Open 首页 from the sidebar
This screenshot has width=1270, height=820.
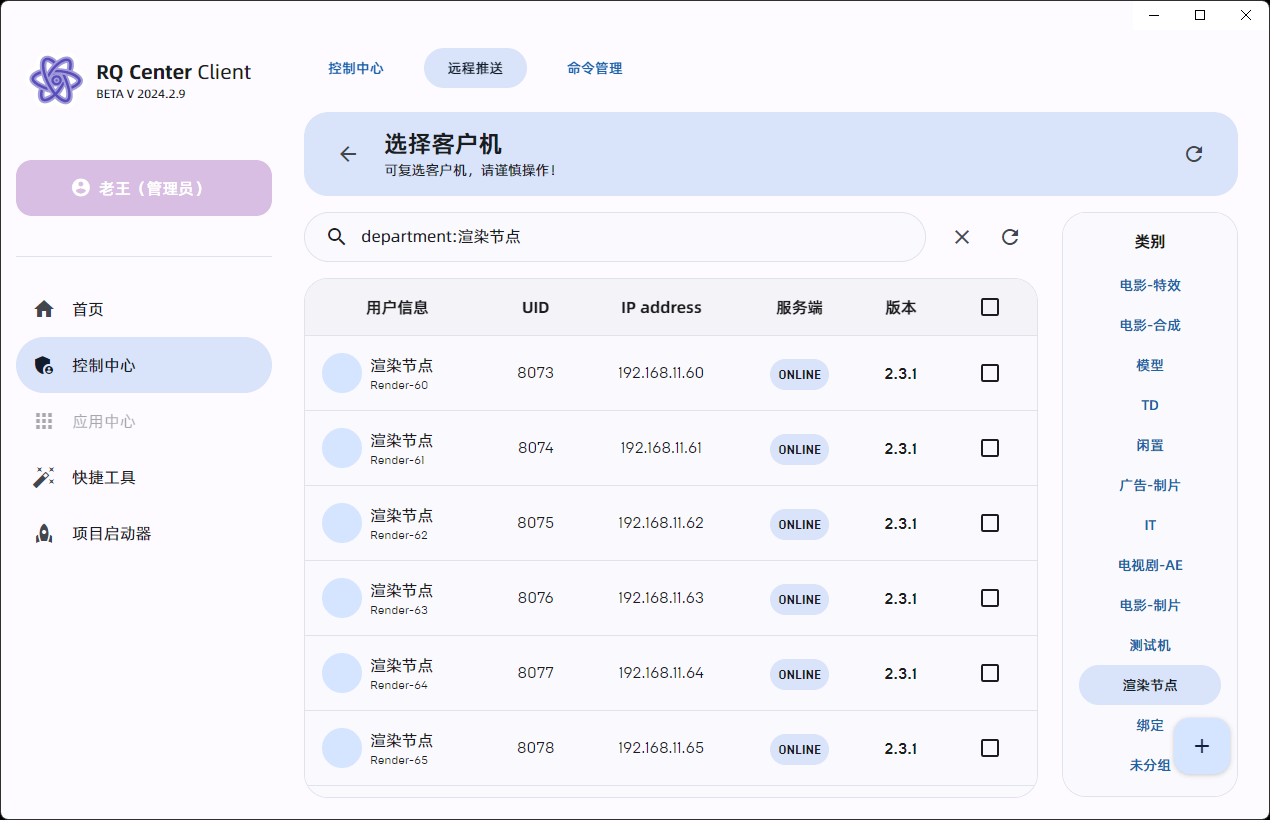[x=88, y=309]
